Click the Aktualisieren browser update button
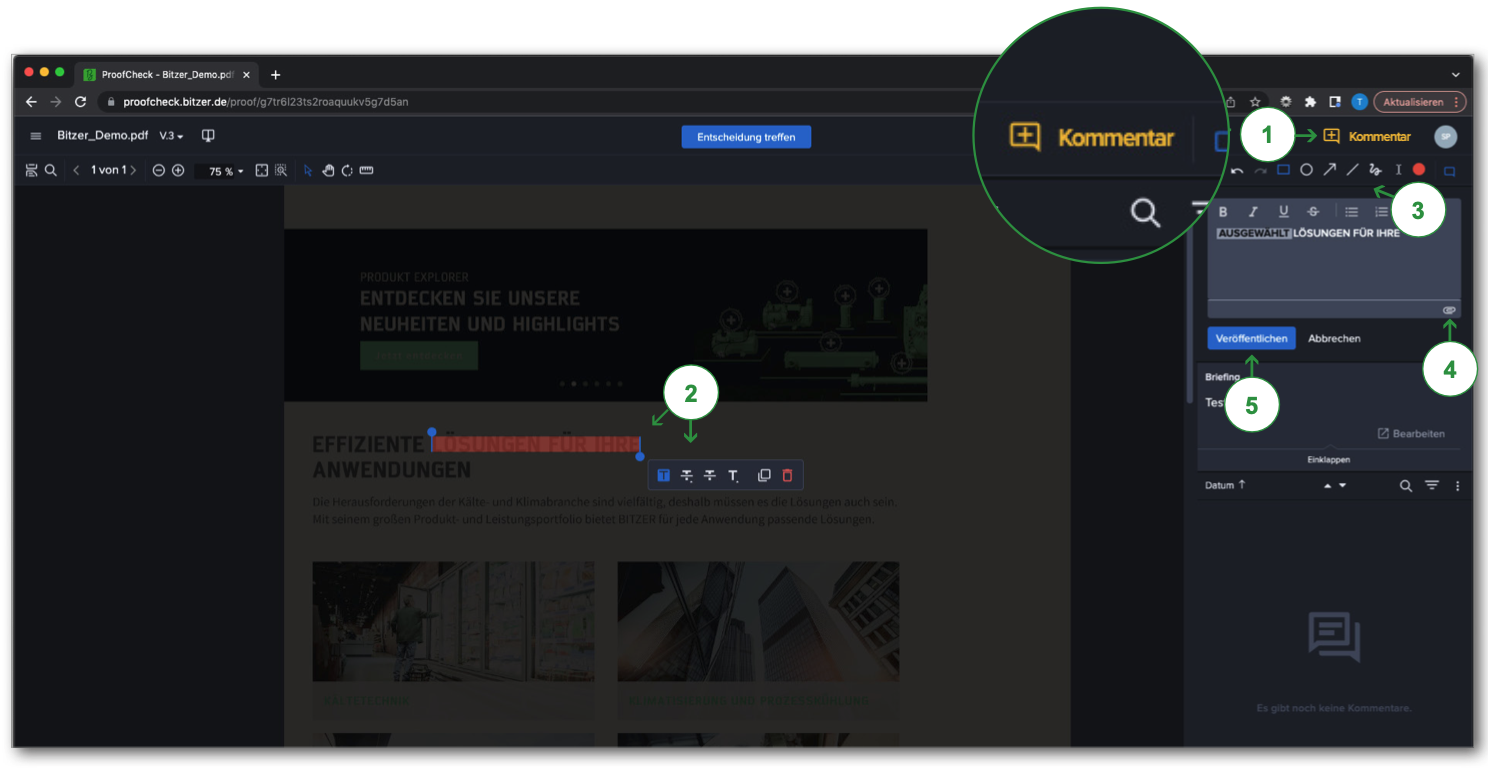Viewport: 1488px width, 770px height. pos(1419,102)
